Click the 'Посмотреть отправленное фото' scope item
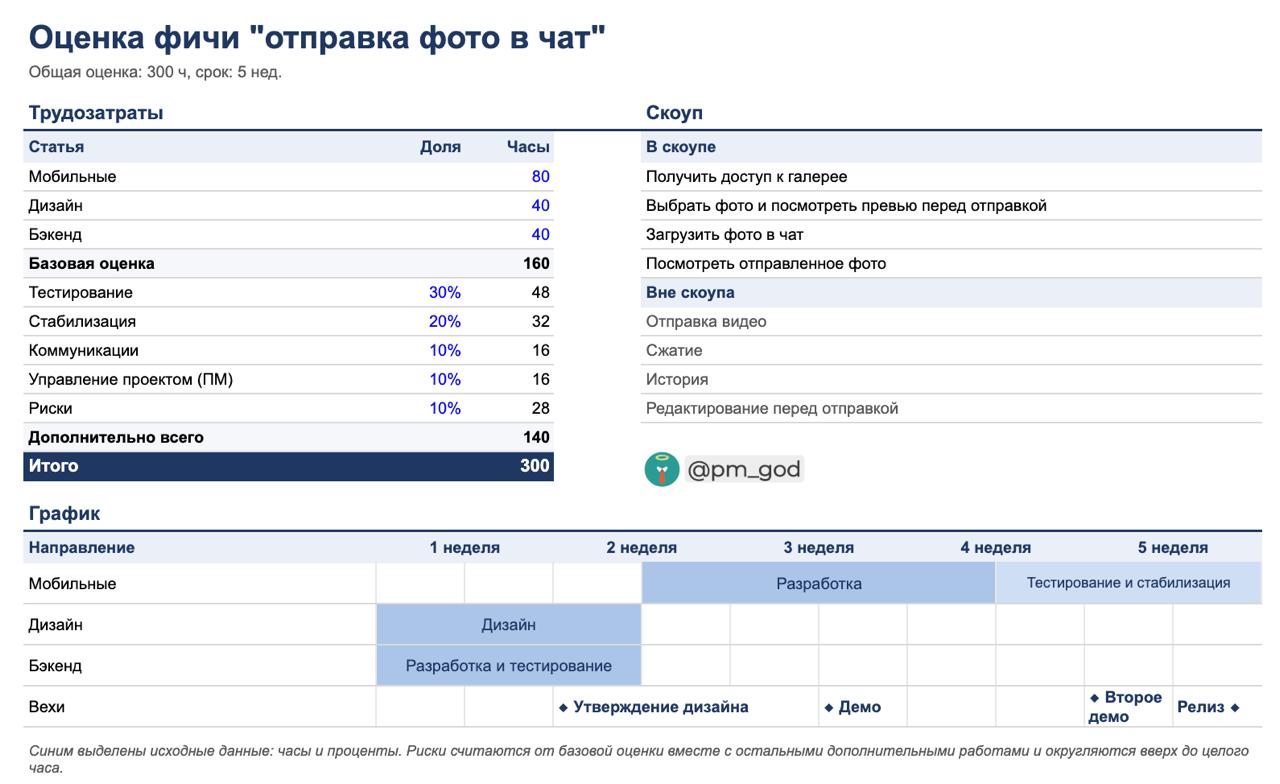Screen dimensions: 1280x784 click(x=766, y=264)
